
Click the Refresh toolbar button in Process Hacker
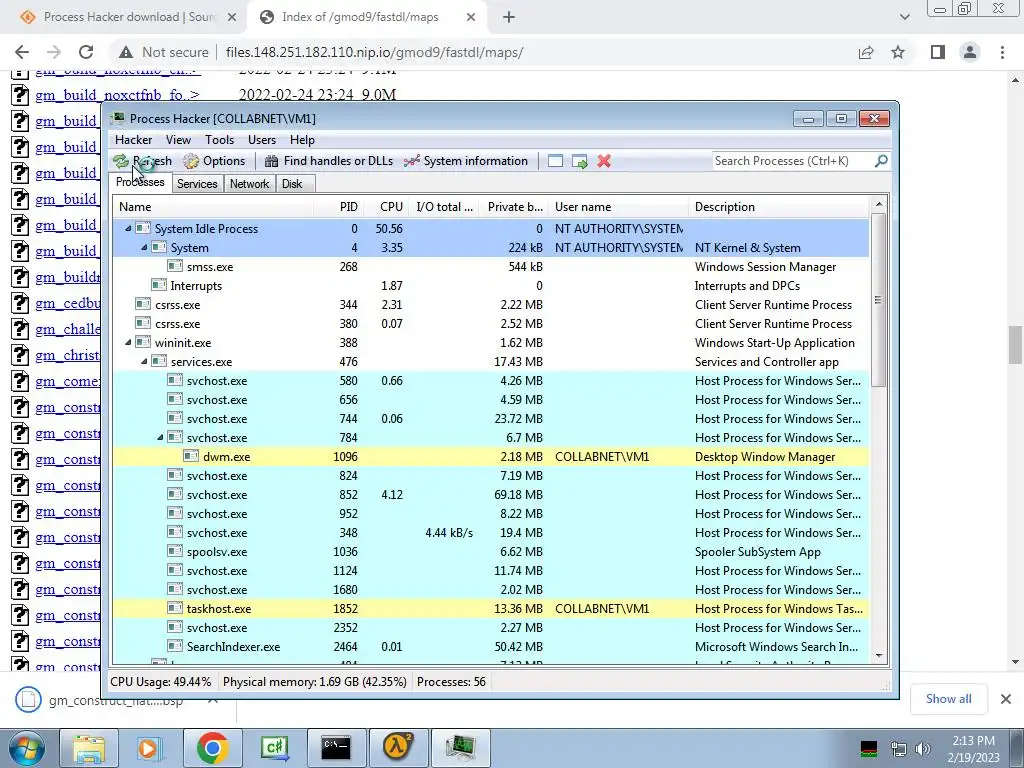(x=142, y=161)
